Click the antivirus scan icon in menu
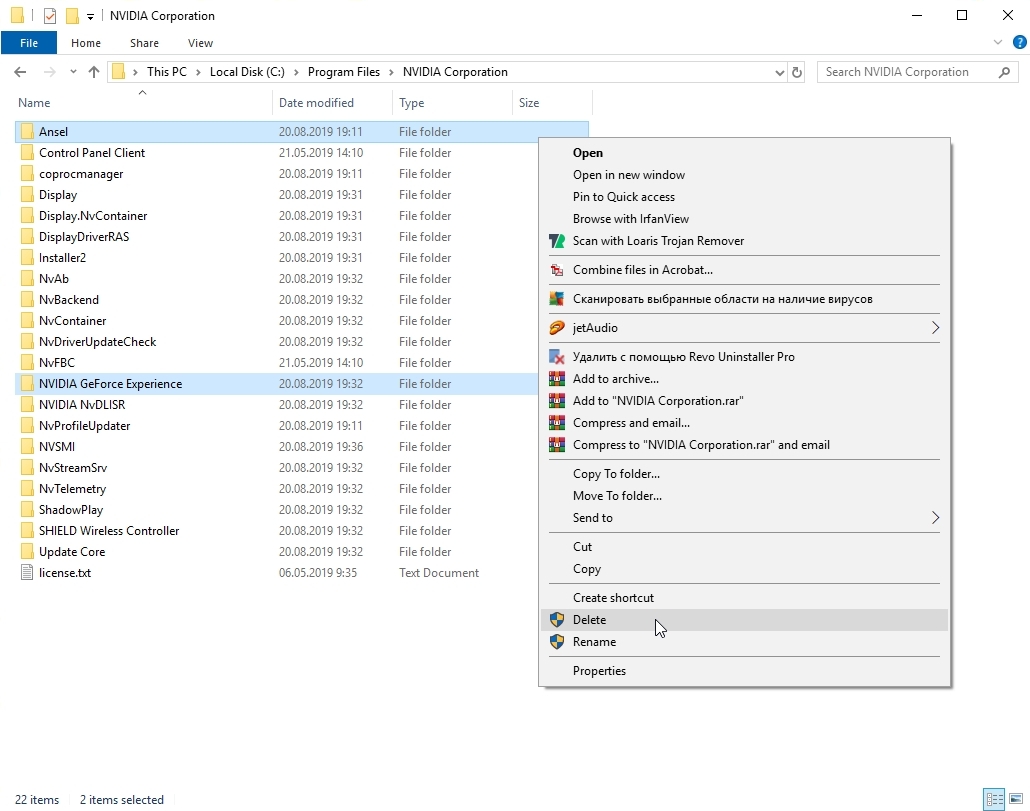This screenshot has height=811, width=1030. (557, 299)
